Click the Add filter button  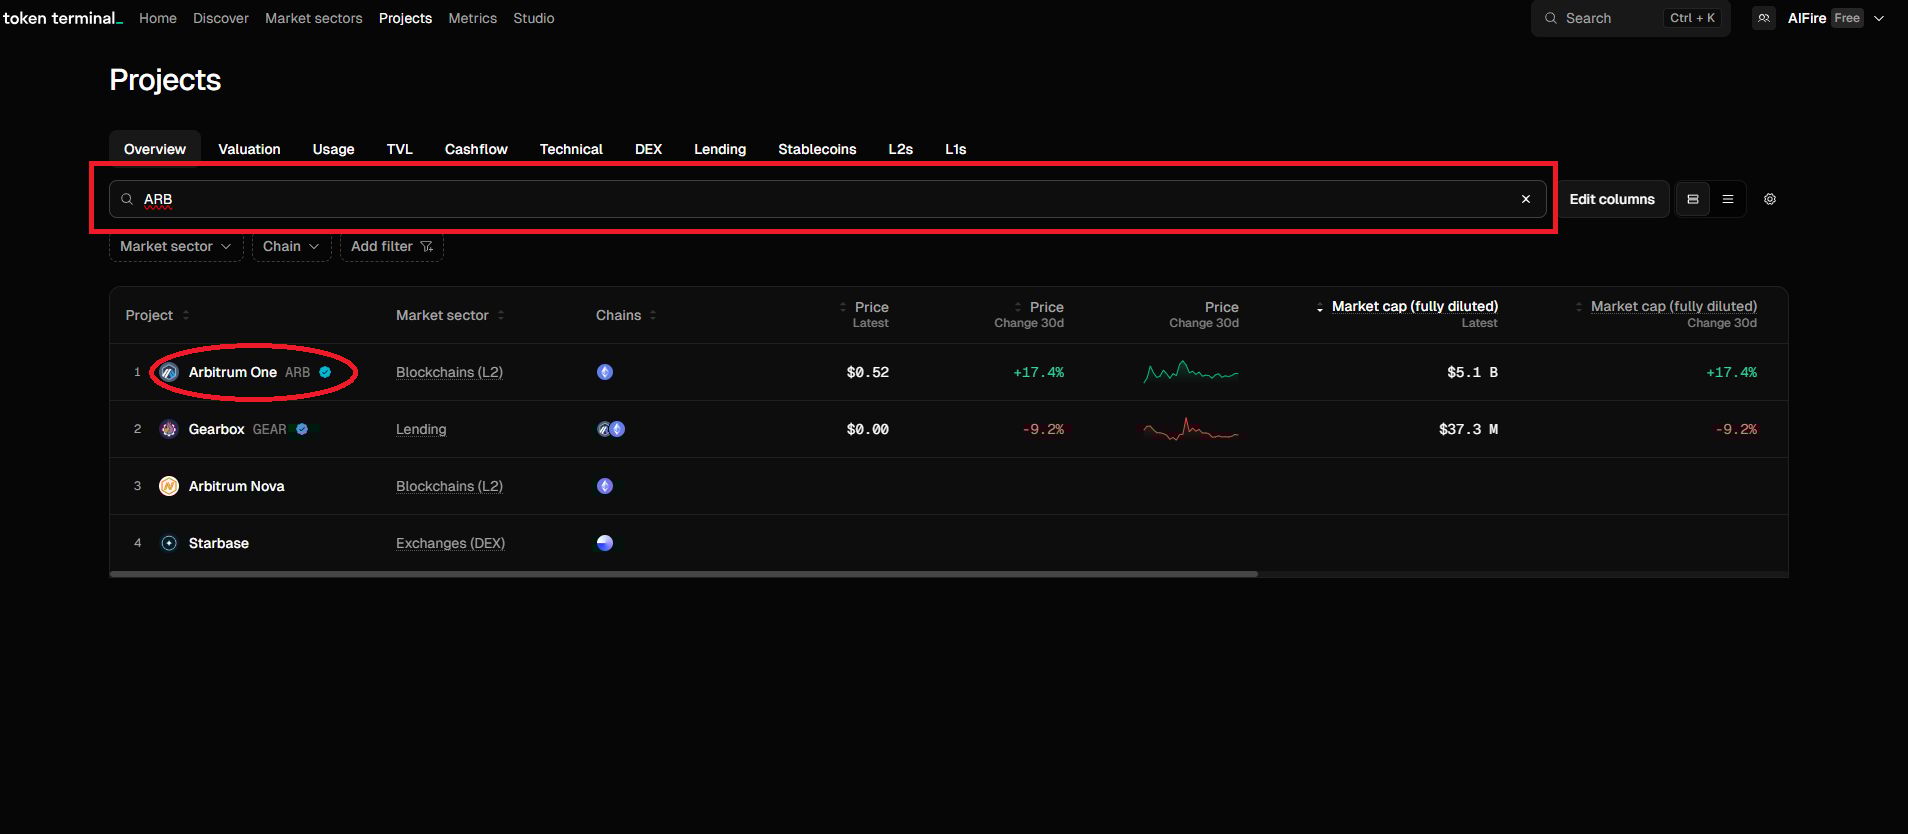392,246
